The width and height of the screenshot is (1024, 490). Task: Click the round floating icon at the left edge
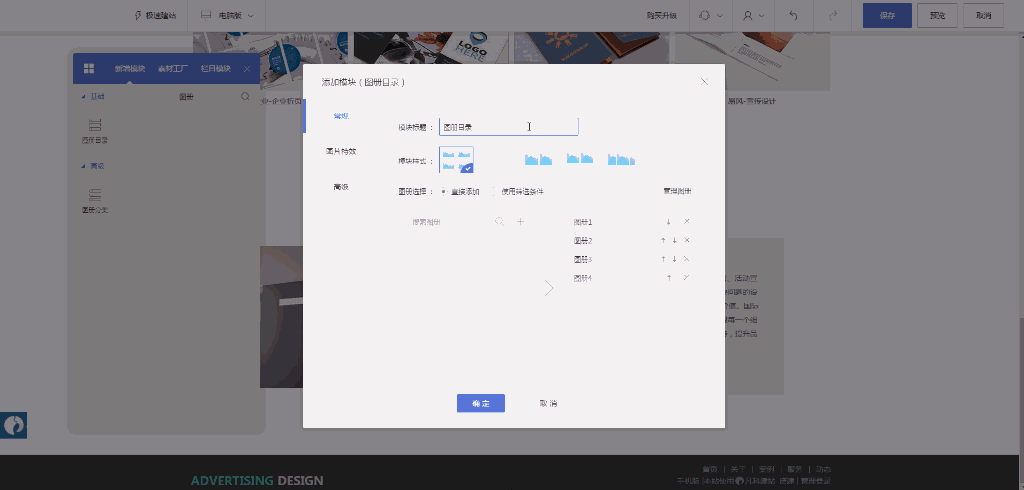[14, 425]
